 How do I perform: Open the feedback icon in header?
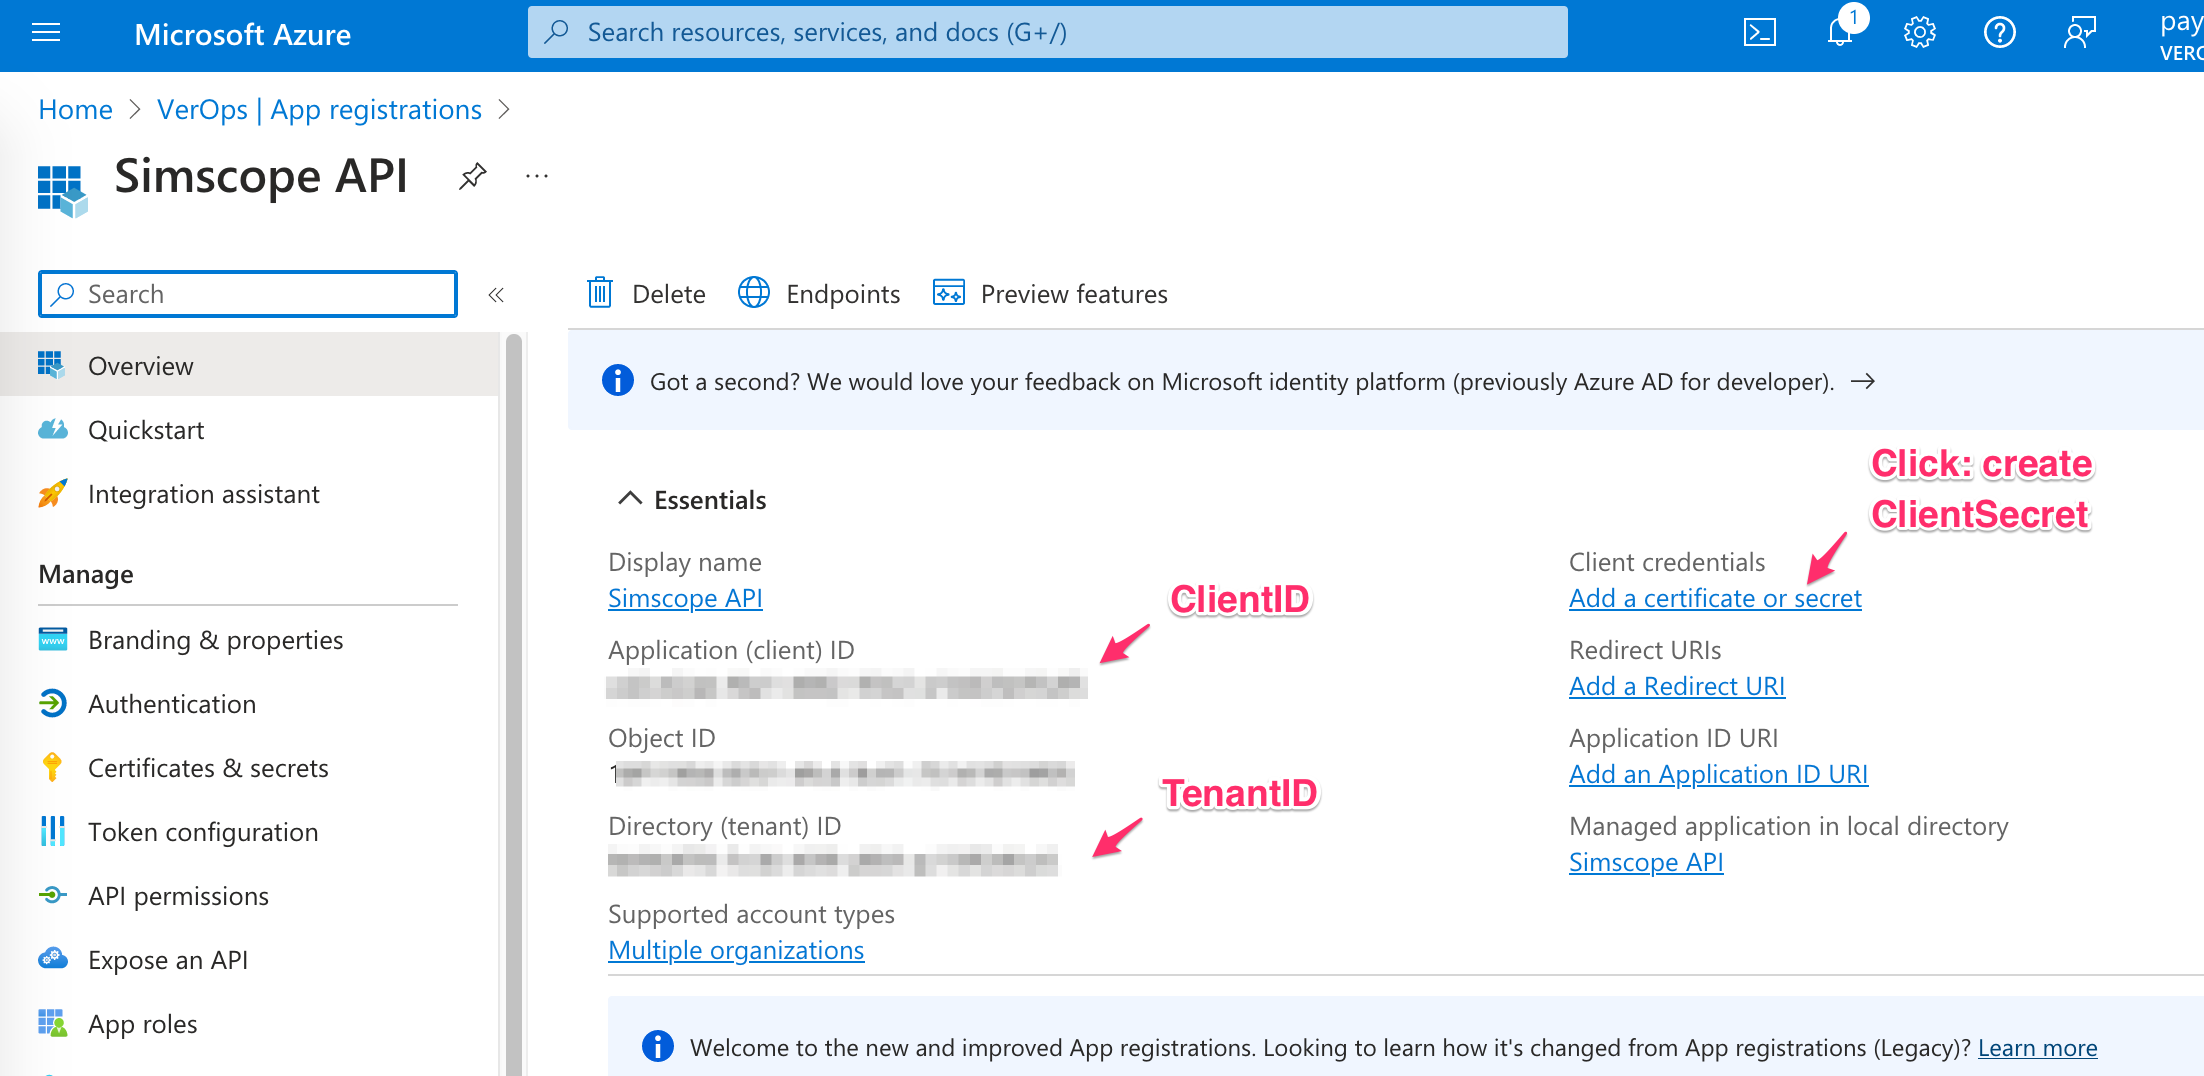(2080, 33)
